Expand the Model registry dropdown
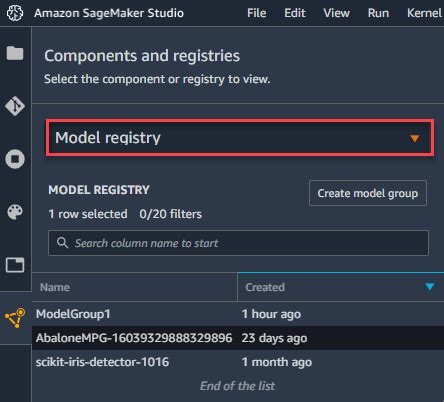 (240, 138)
